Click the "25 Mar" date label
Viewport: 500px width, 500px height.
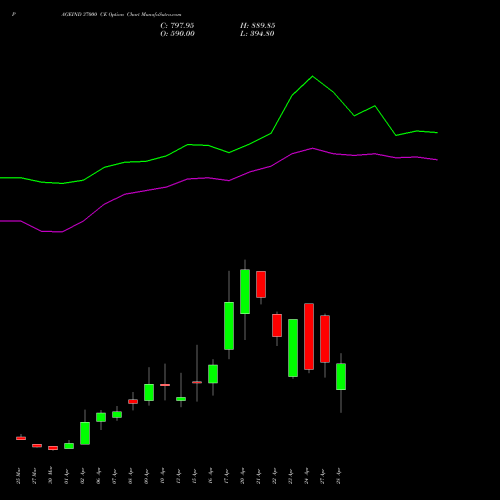[19, 476]
